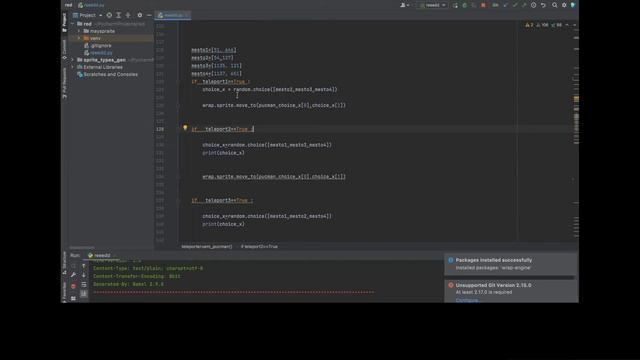
Task: Expand the venv folder
Action: [x=79, y=38]
